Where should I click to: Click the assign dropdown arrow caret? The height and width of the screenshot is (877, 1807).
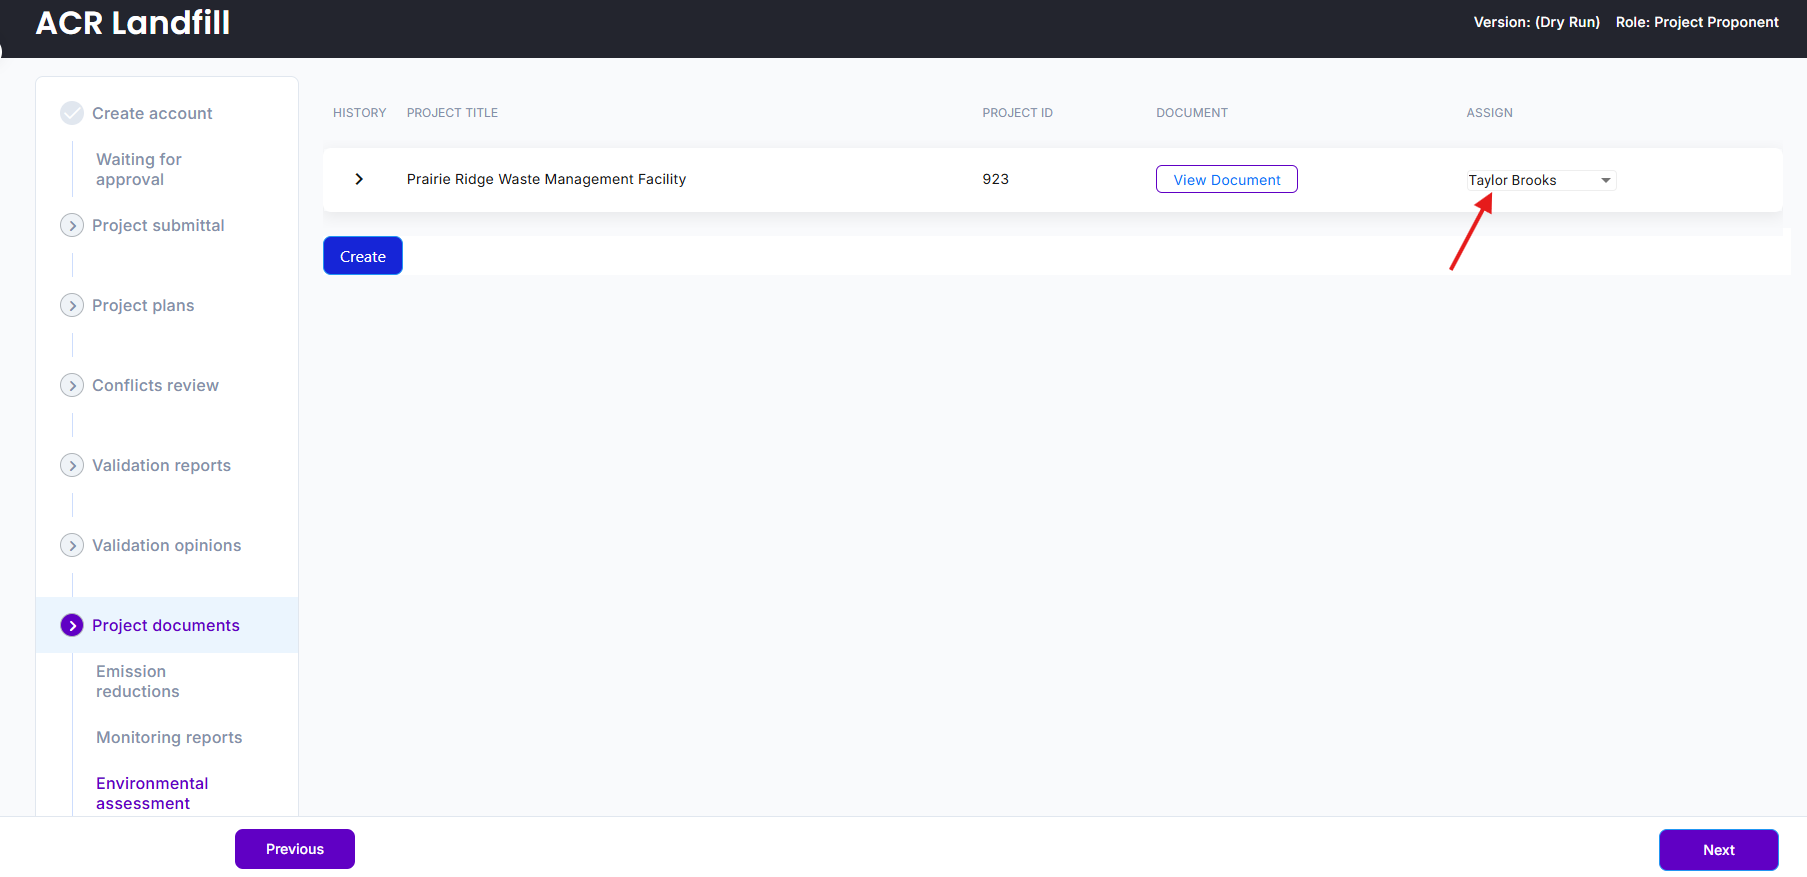coord(1606,180)
